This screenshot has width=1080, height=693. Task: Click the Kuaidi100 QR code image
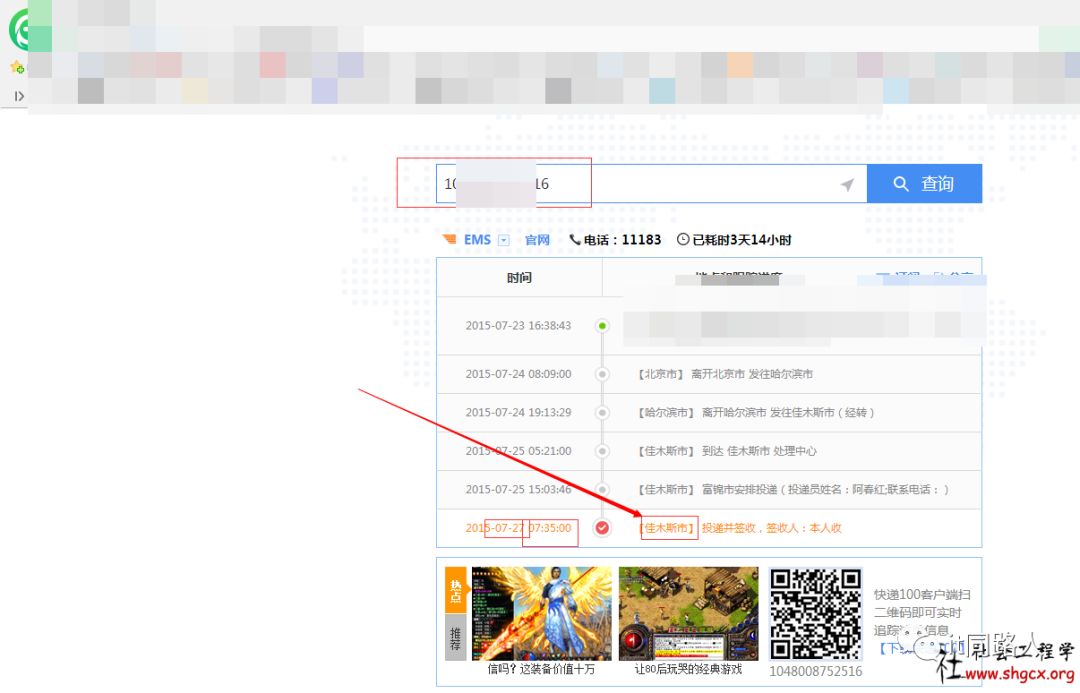pos(815,613)
